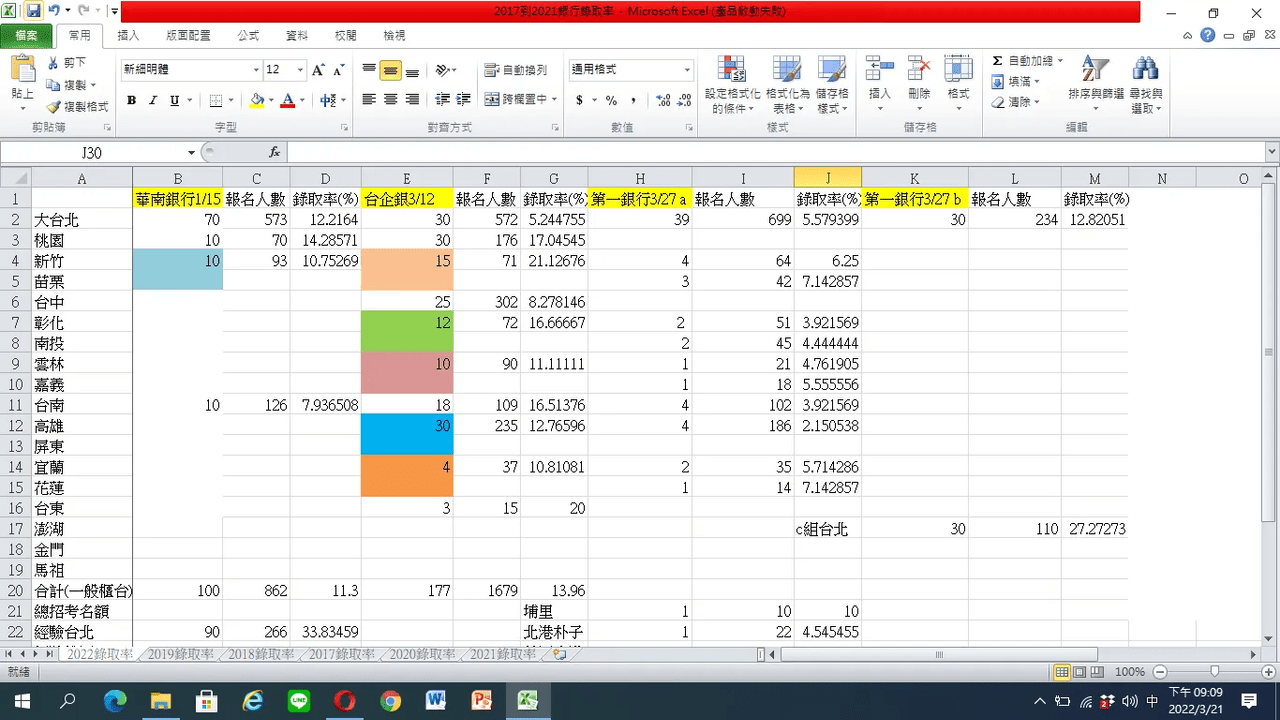Decrease decimal places
Viewport: 1280px width, 720px height.
(682, 100)
